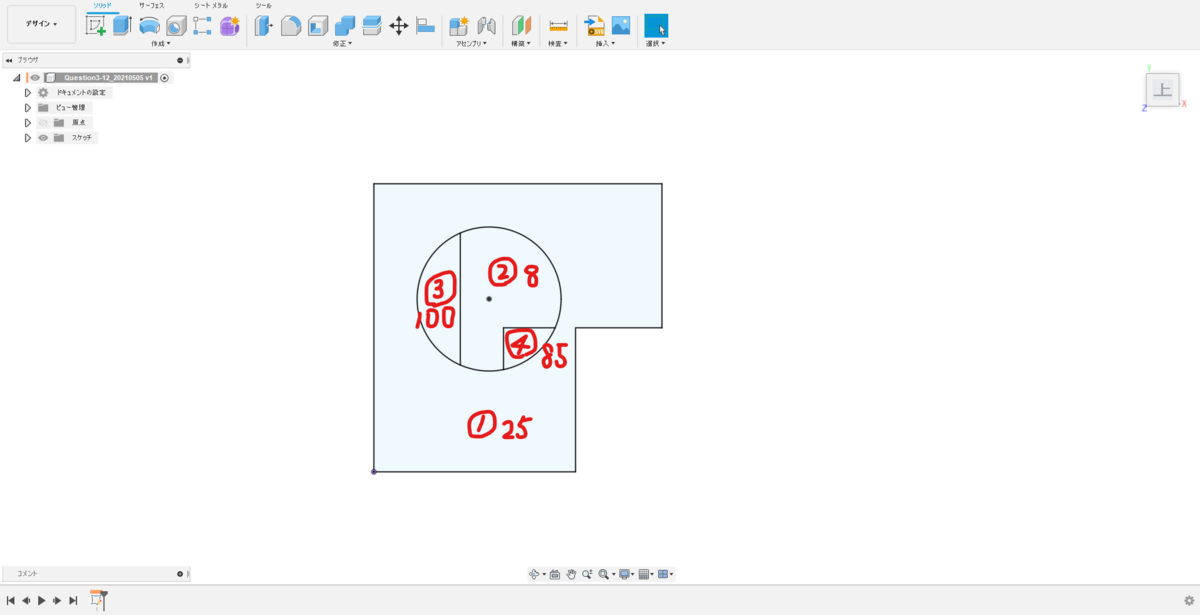
Task: Open Display Settings monitor icon
Action: (x=624, y=574)
